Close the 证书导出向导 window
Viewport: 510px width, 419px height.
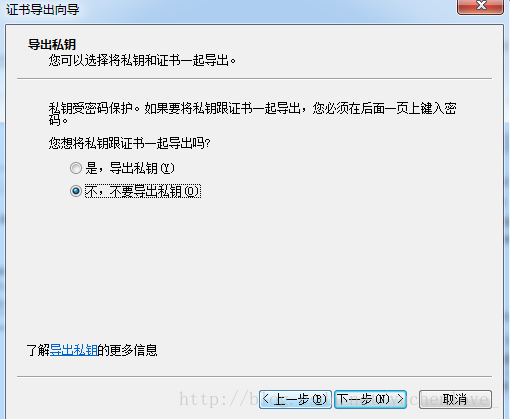480,6
